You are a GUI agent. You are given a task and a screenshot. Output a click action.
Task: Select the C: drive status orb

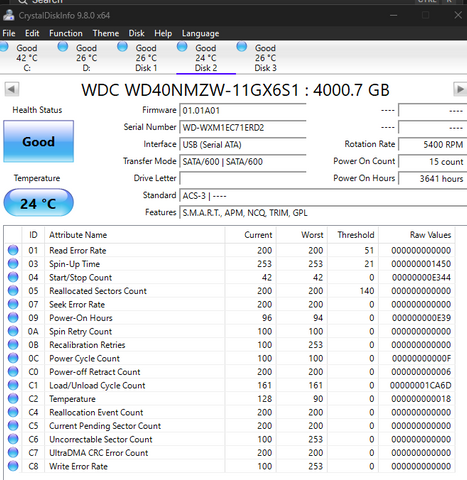coord(4,46)
